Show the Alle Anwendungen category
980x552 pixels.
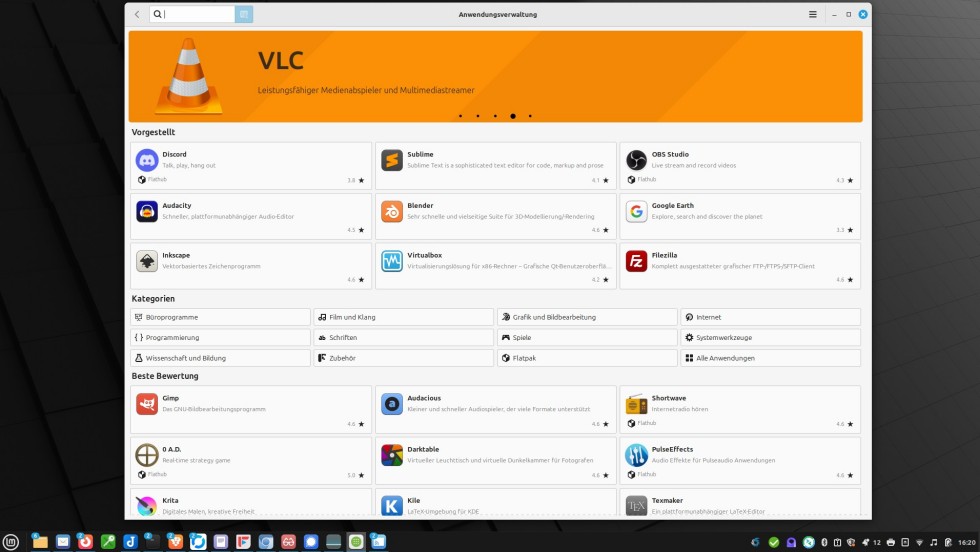tap(770, 358)
